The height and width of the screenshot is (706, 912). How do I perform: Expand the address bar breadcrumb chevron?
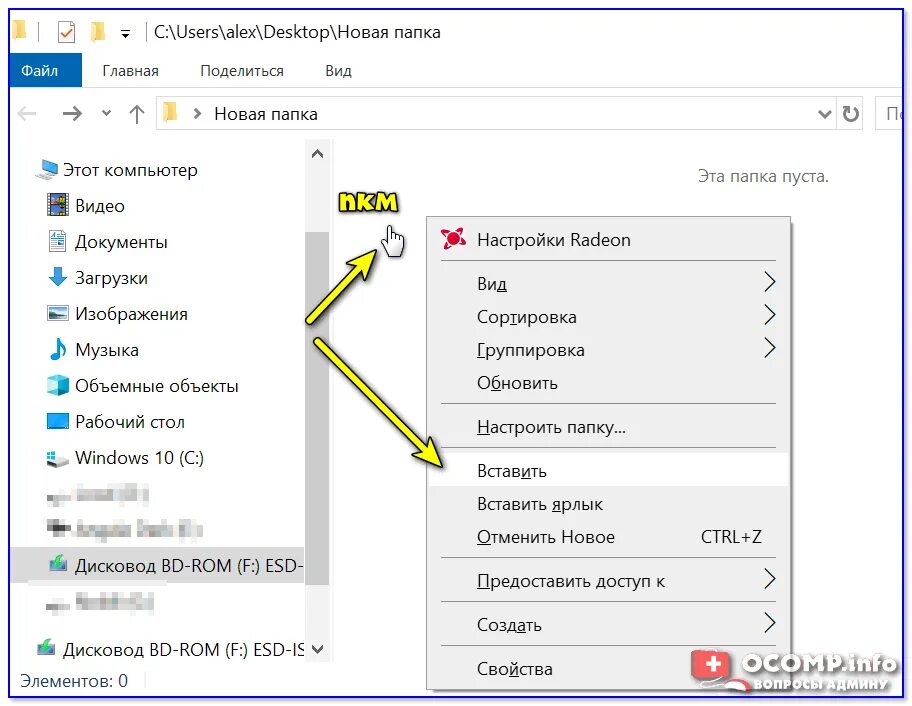(197, 113)
